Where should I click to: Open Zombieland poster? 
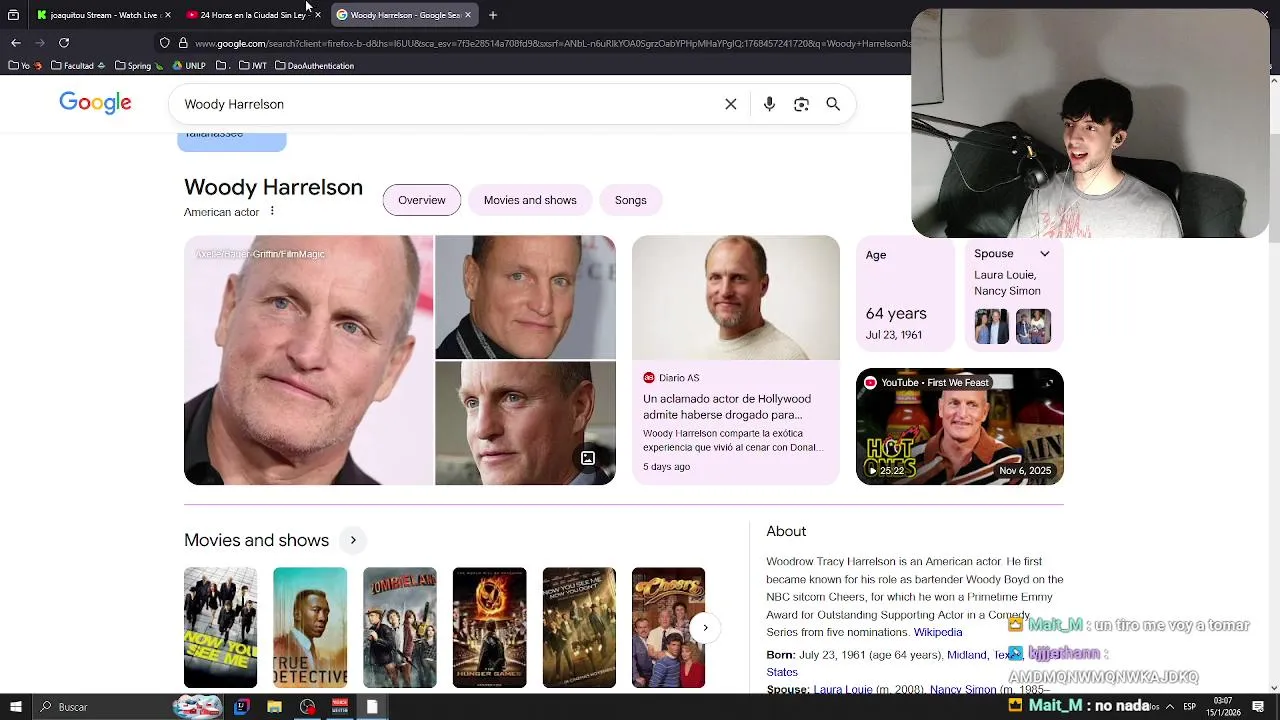click(x=400, y=628)
